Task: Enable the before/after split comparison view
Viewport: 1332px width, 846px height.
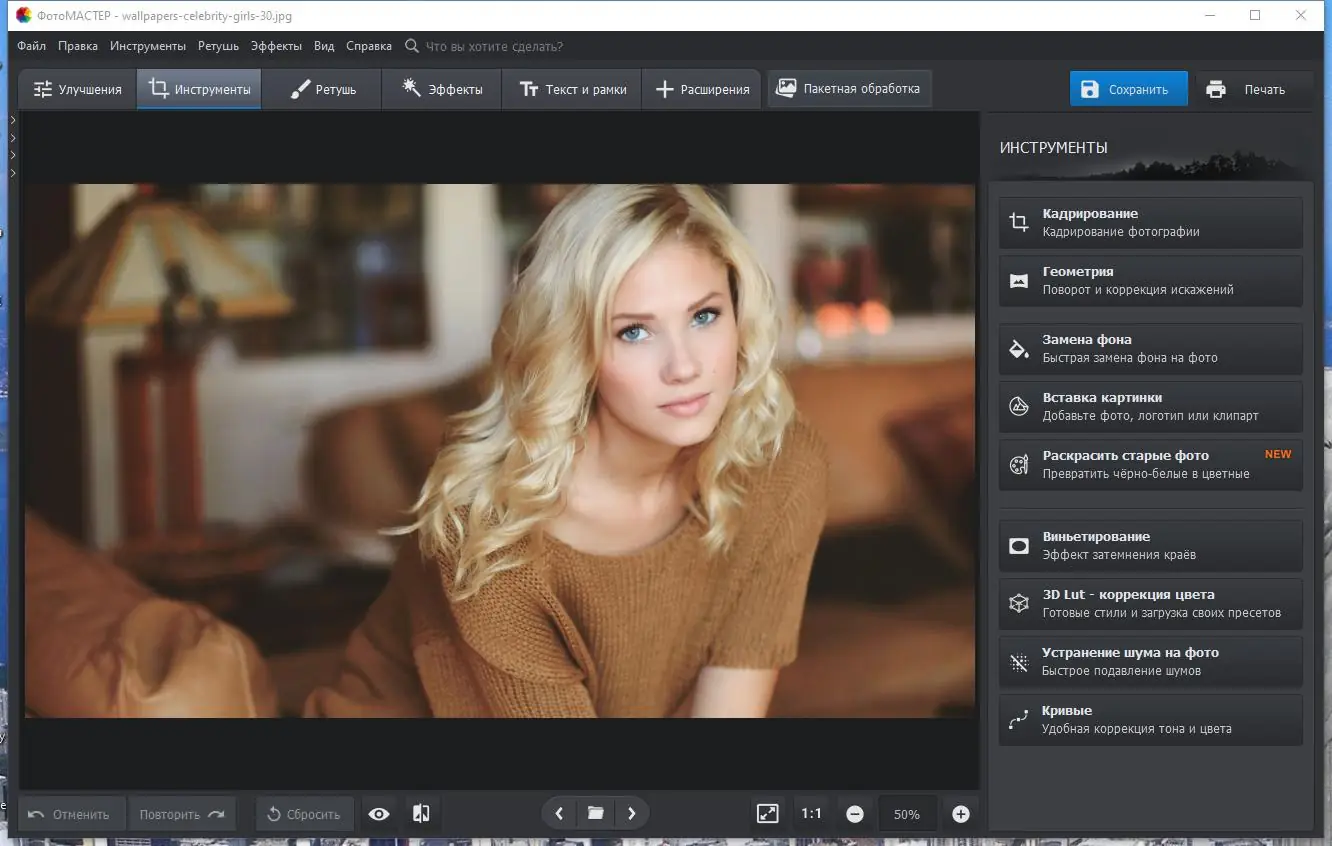Action: [x=420, y=813]
